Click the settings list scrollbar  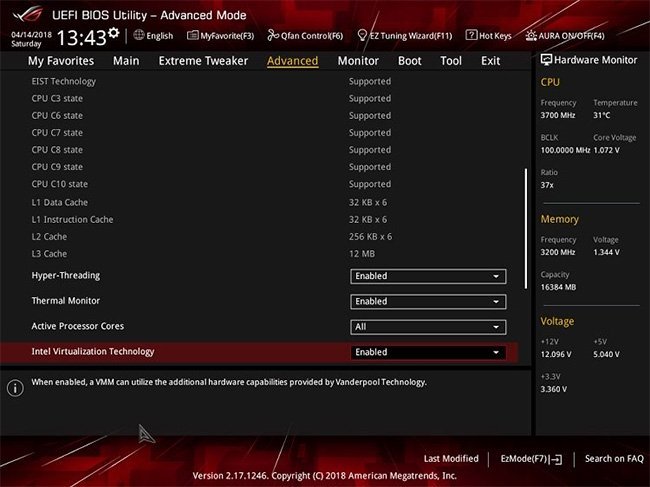point(526,228)
